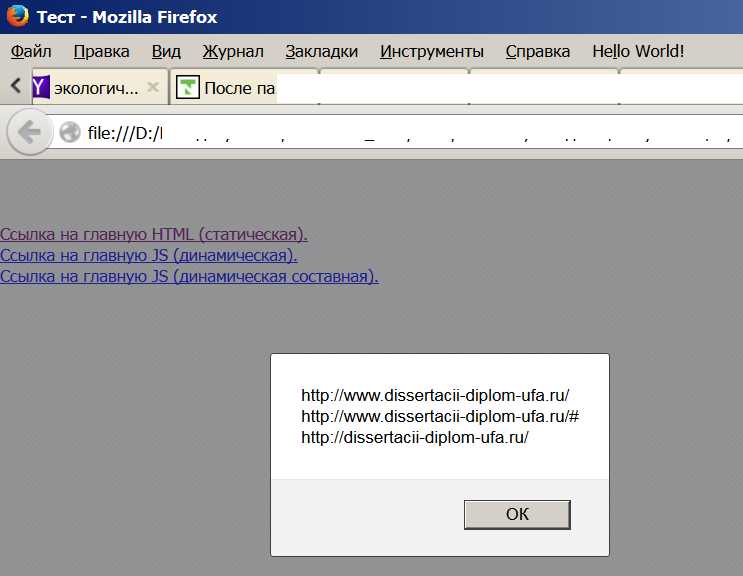Follow the Ссылка на главную JS (динамическая). link
Viewport: 743px width, 576px height.
[149, 255]
